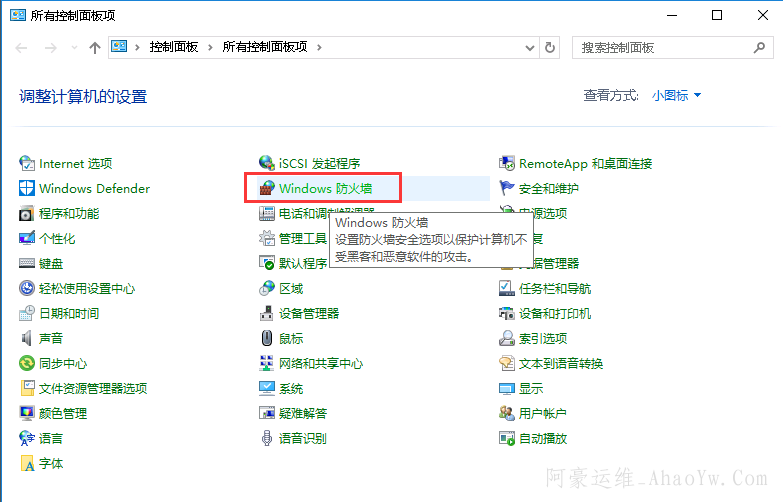
Task: Expand the chevron before 控制面板 breadcrumb
Action: (137, 47)
